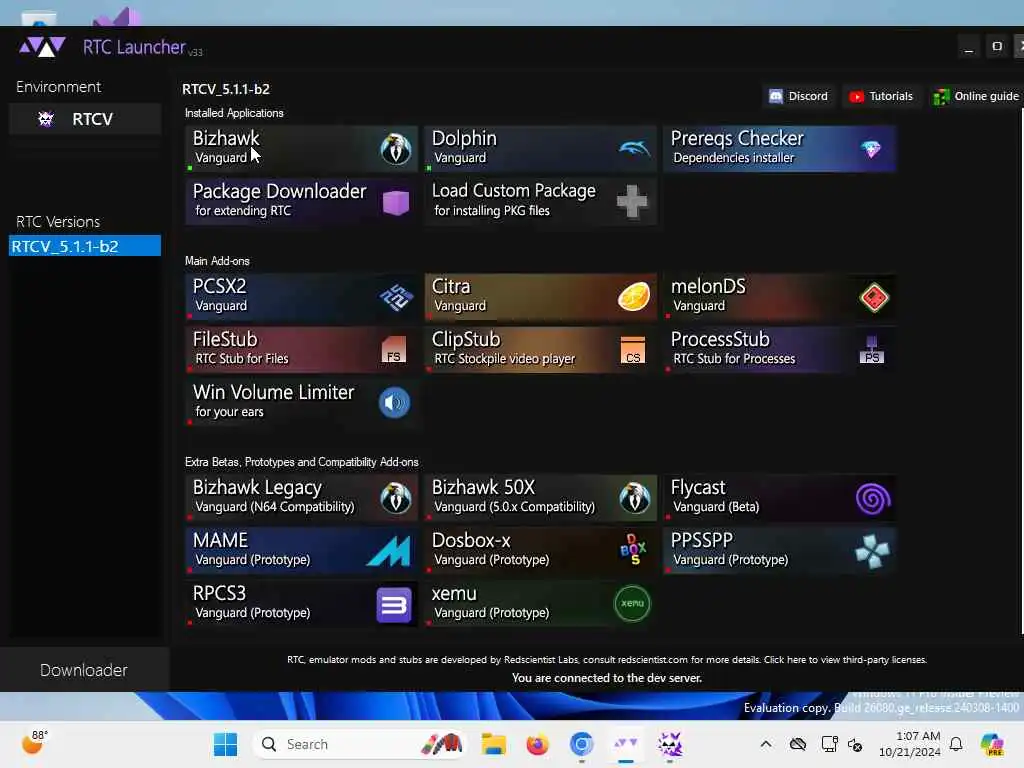Click the ClipStub CS icon
This screenshot has width=1024, height=768.
[x=633, y=349]
